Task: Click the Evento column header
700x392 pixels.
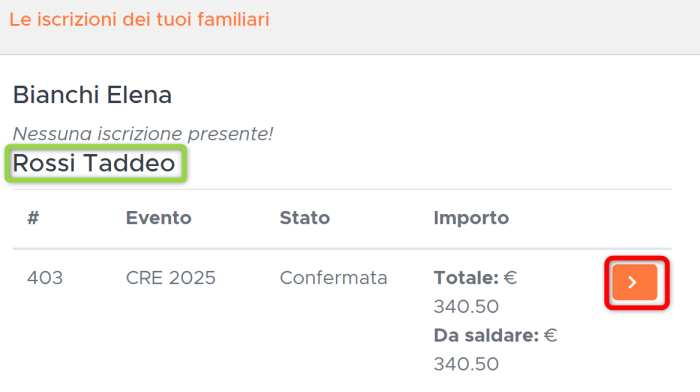Action: coord(158,218)
